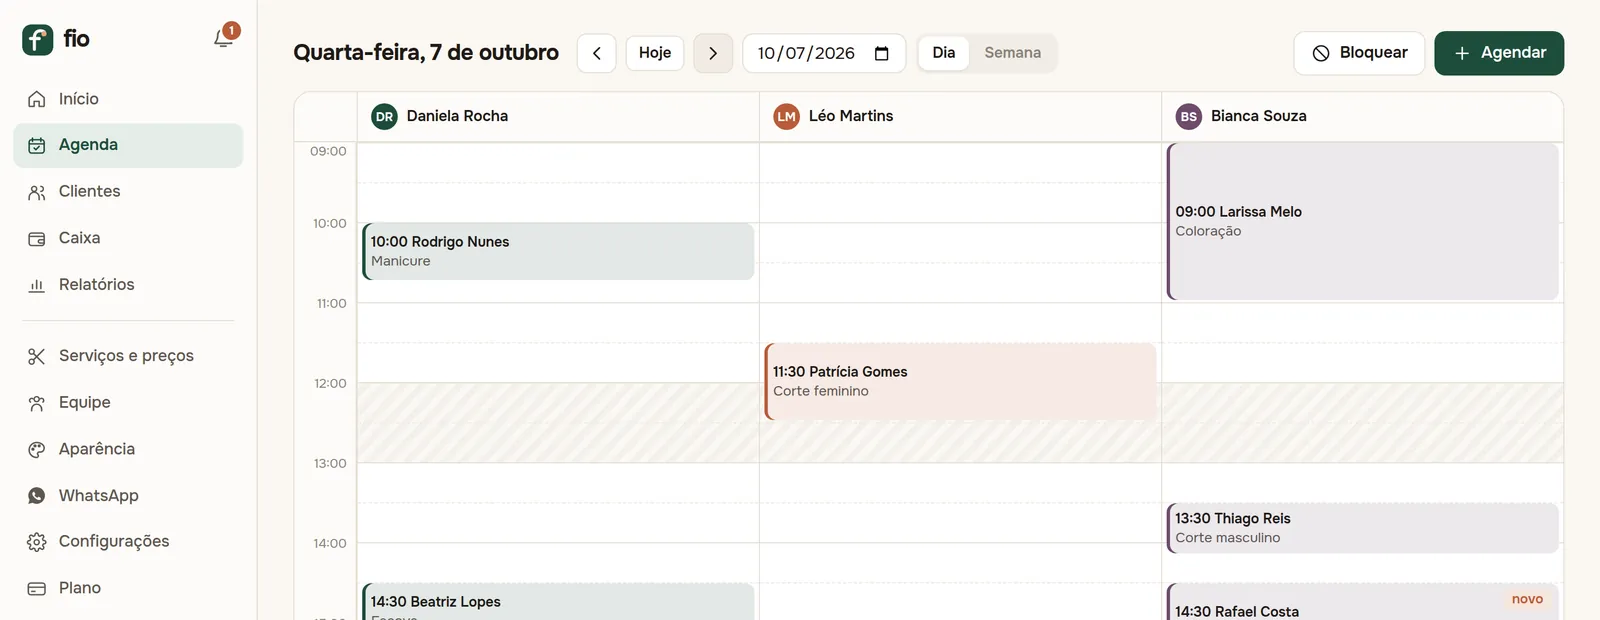Go to Início in the sidebar
This screenshot has width=1600, height=620.
click(128, 99)
